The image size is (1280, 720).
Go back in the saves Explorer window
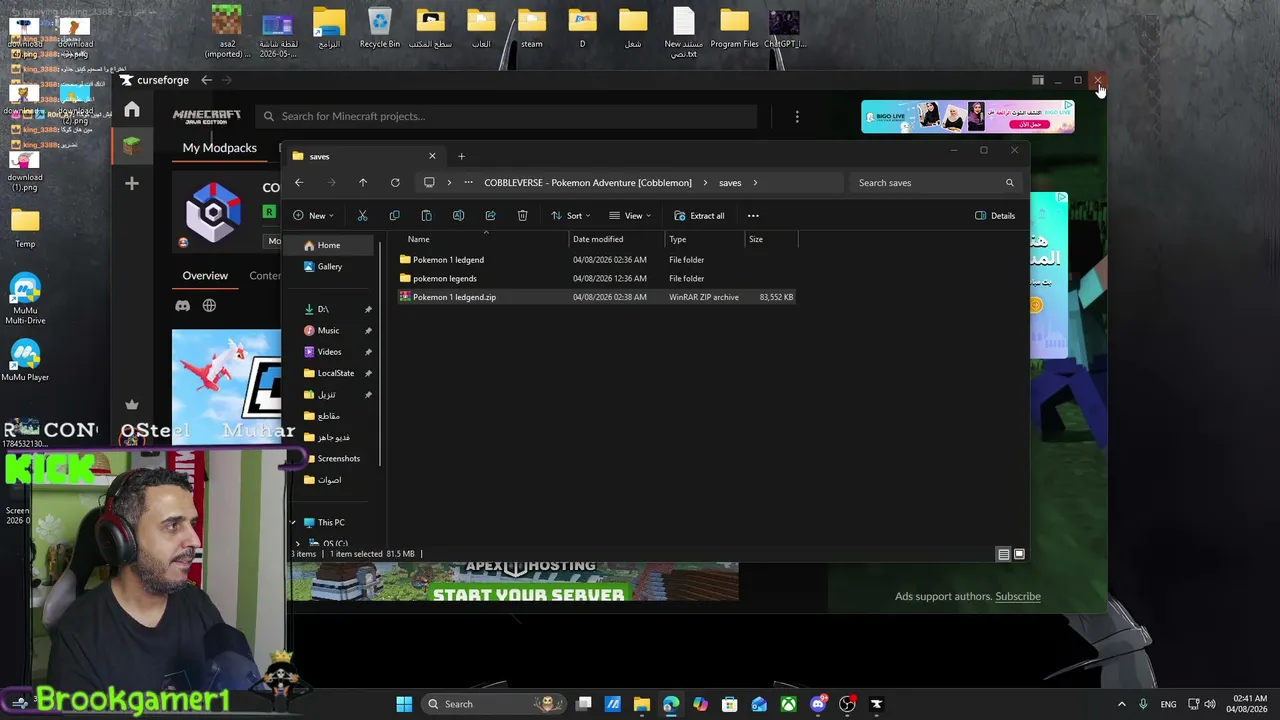click(299, 183)
